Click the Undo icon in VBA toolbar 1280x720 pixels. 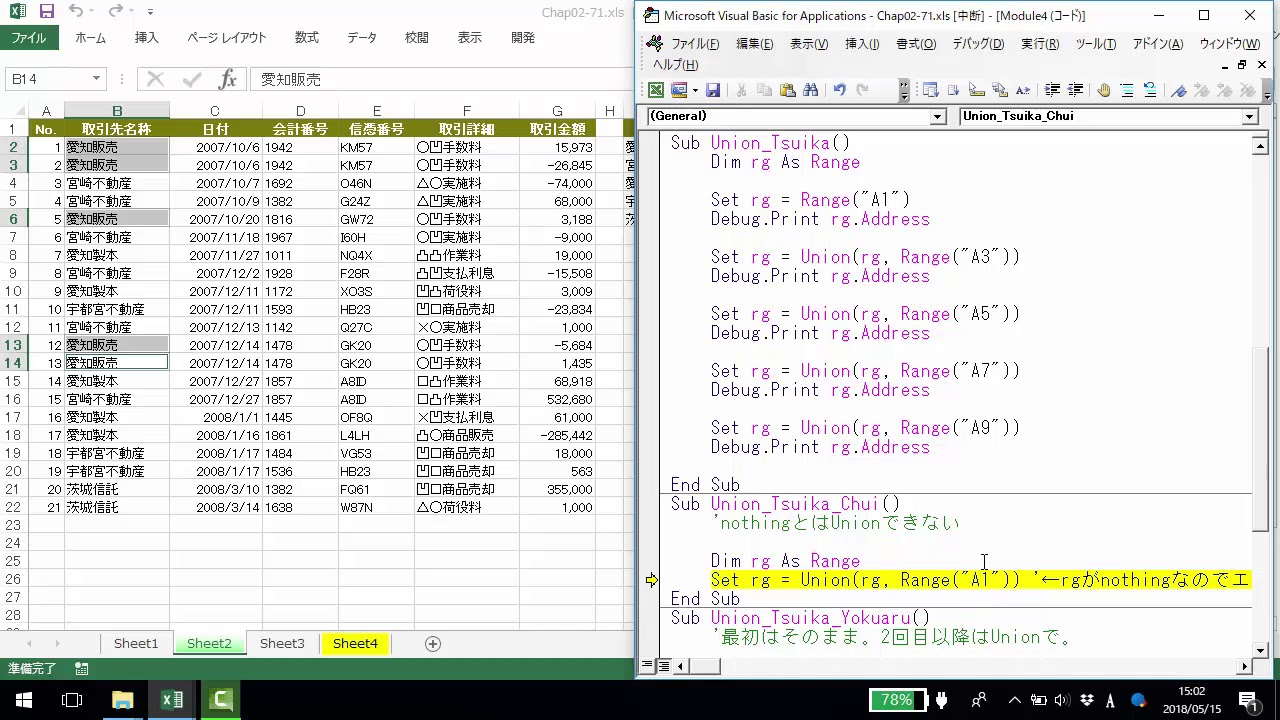pos(839,90)
